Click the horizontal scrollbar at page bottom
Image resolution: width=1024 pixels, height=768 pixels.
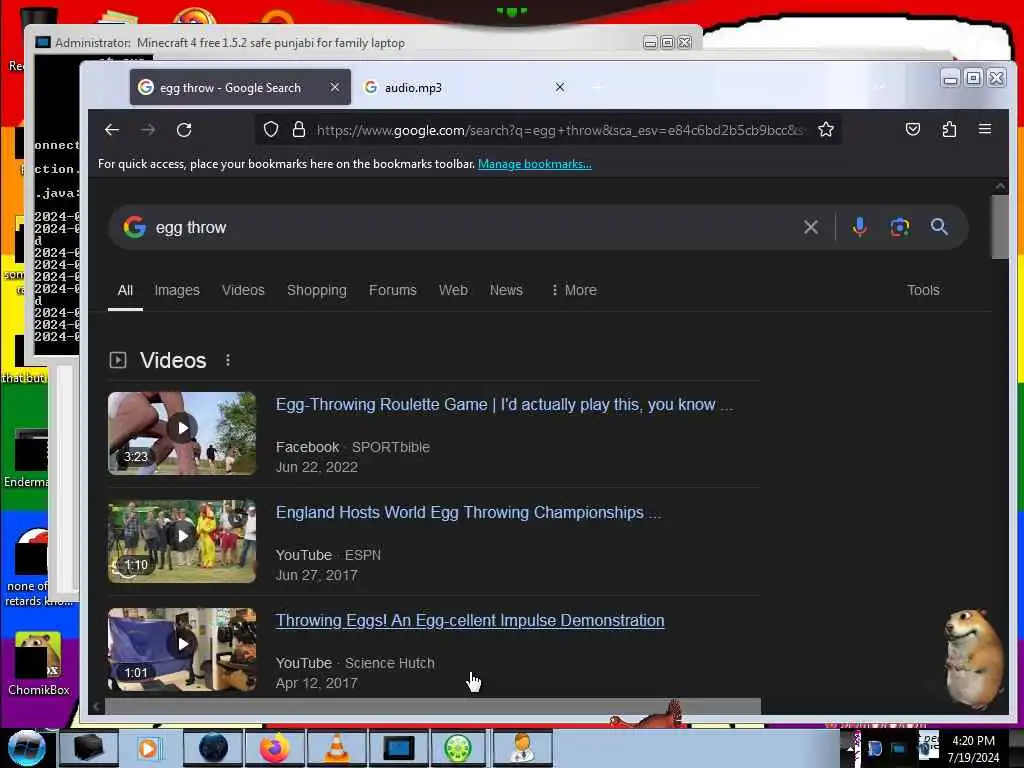(x=433, y=706)
